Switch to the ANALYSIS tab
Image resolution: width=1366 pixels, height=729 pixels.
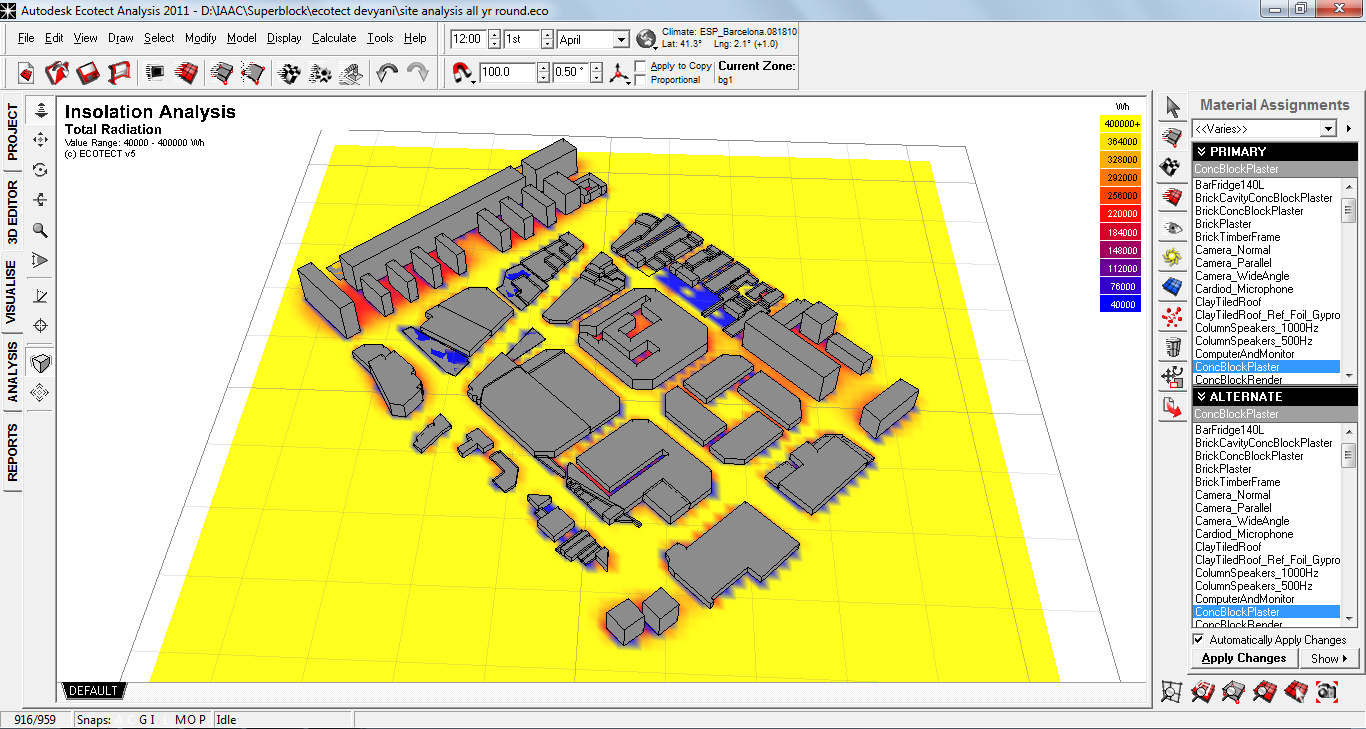(x=13, y=373)
